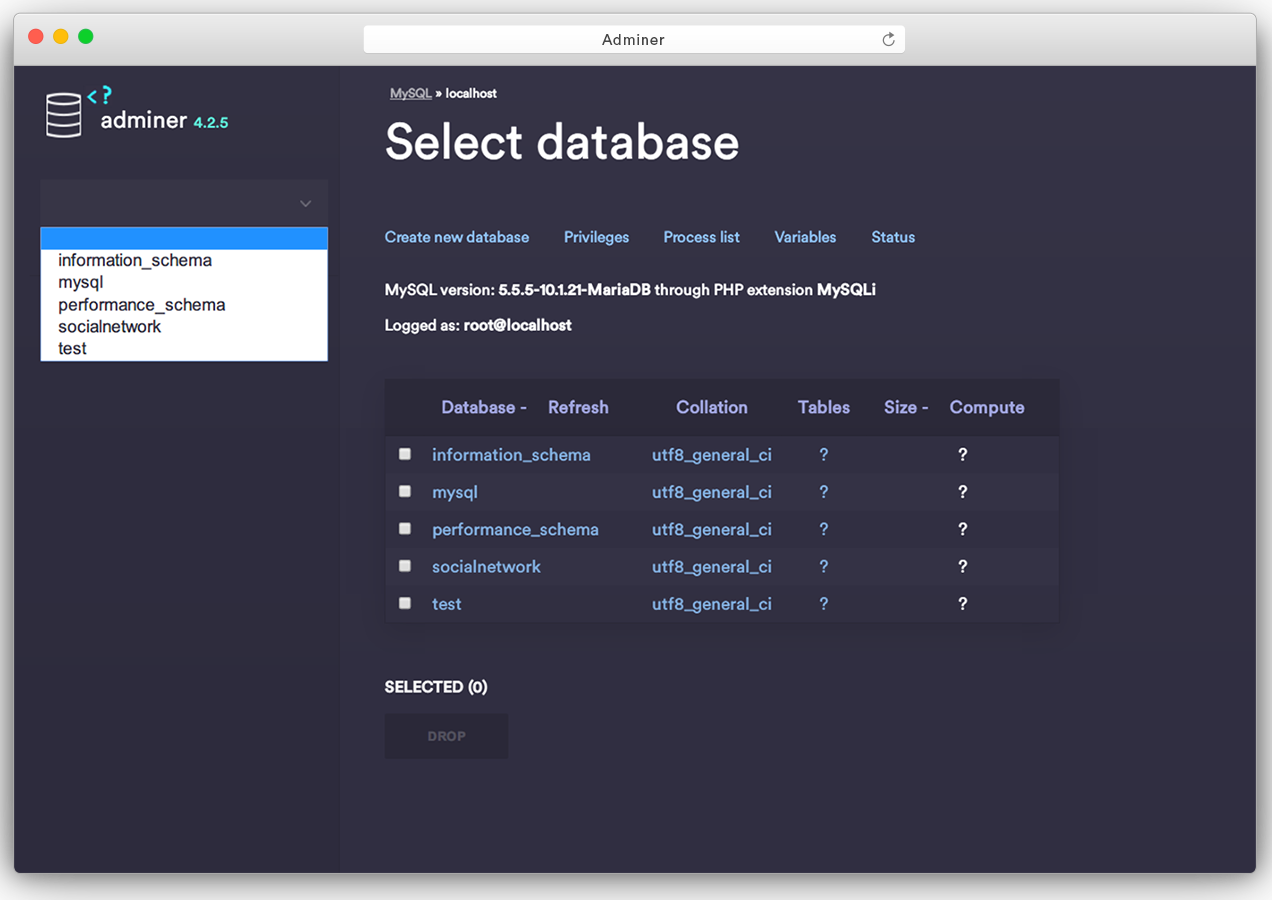Click the Refresh link in table header
Viewport: 1272px width, 900px height.
point(578,407)
